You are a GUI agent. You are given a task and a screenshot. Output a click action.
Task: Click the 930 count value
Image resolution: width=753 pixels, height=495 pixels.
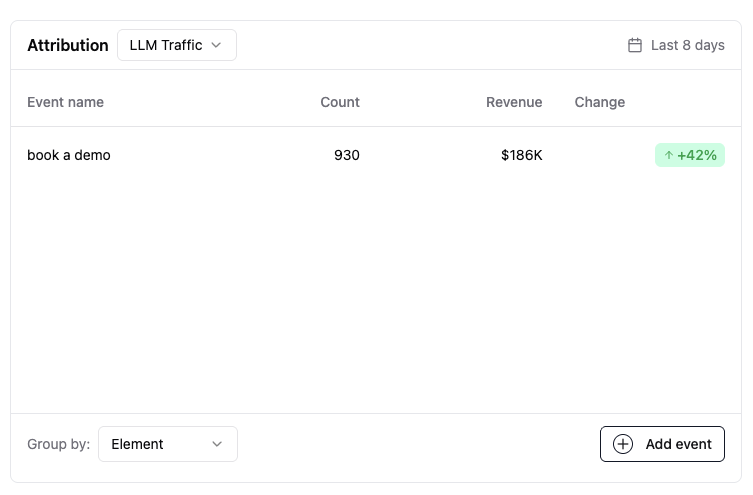pos(347,155)
